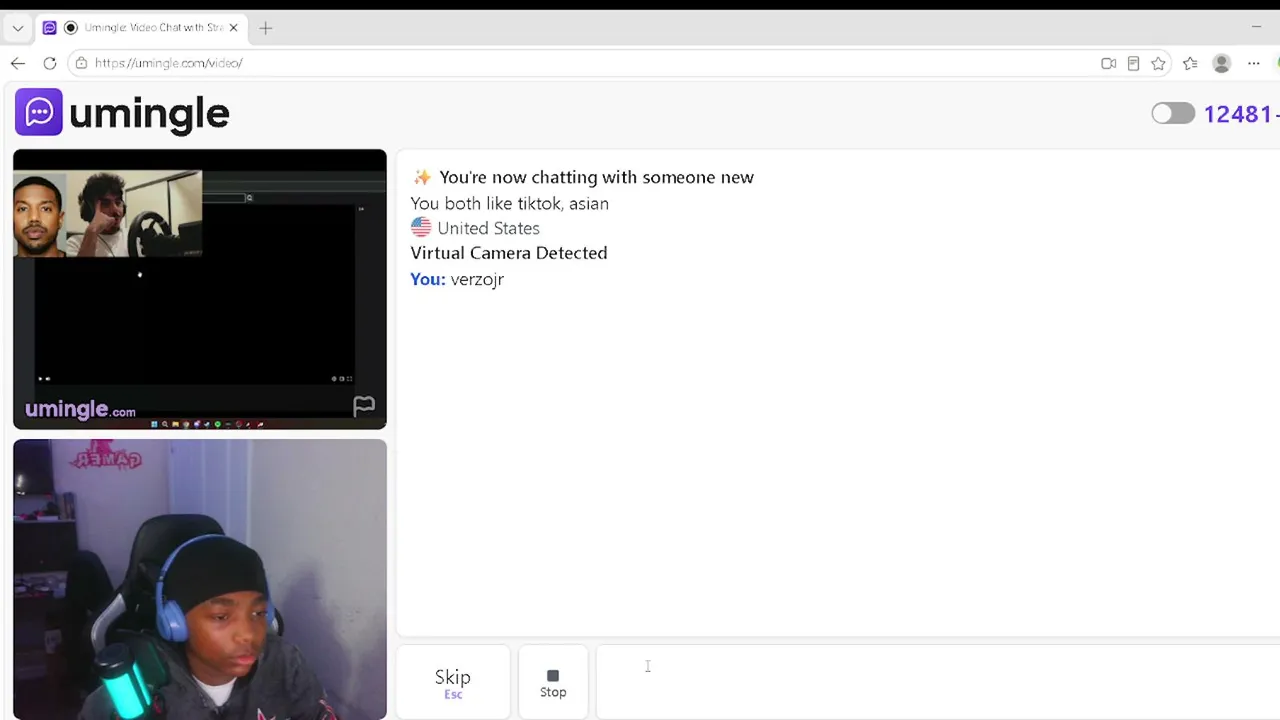View site information via the lock icon
The width and height of the screenshot is (1280, 720).
82,63
